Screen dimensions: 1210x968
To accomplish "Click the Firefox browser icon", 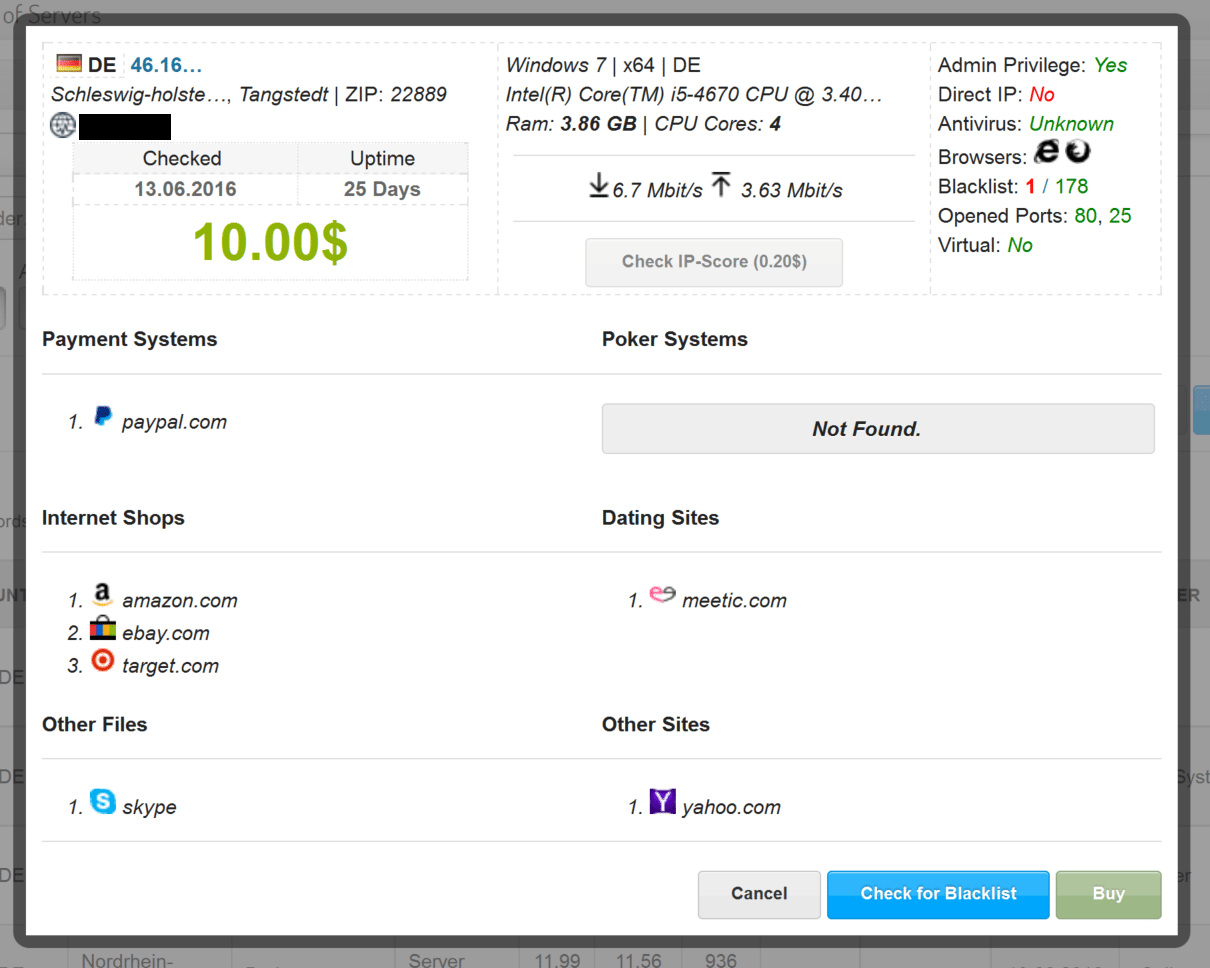I will click(1078, 152).
